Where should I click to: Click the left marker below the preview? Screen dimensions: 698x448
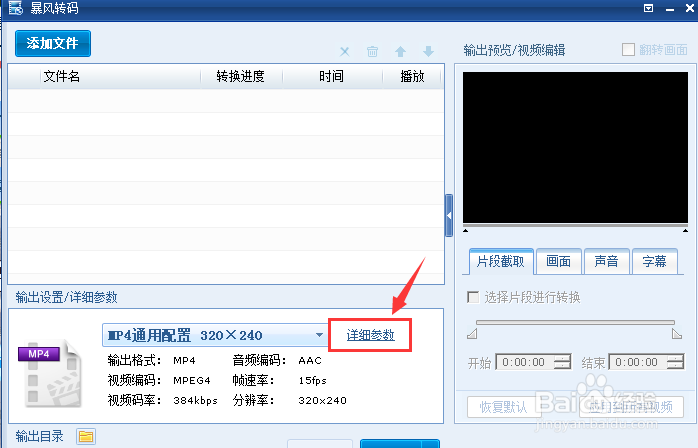click(x=465, y=230)
